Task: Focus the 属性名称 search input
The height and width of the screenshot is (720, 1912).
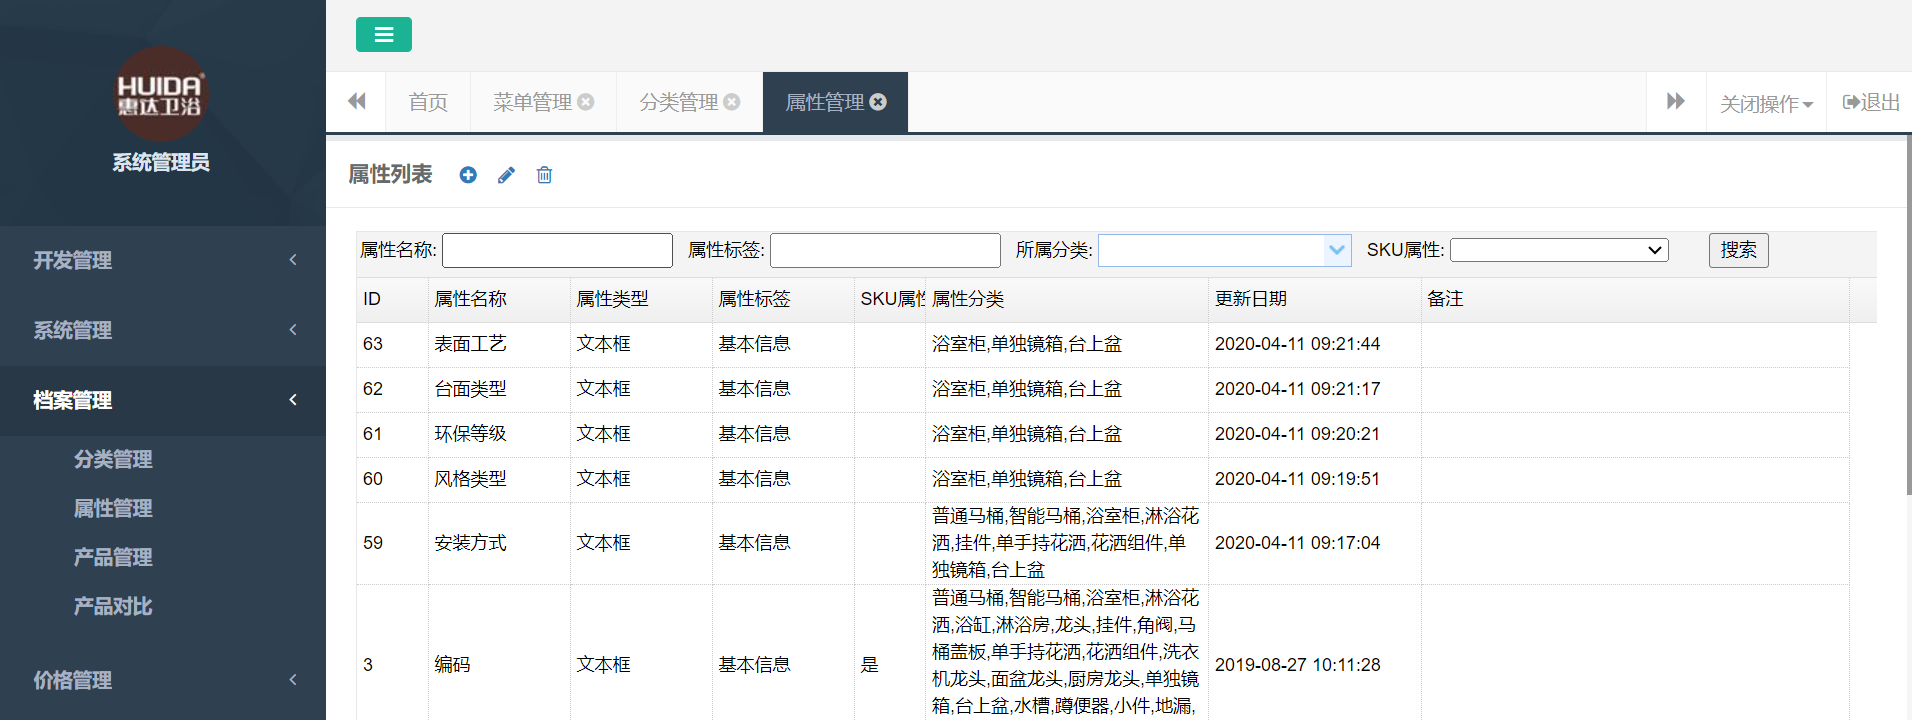Action: [x=557, y=250]
